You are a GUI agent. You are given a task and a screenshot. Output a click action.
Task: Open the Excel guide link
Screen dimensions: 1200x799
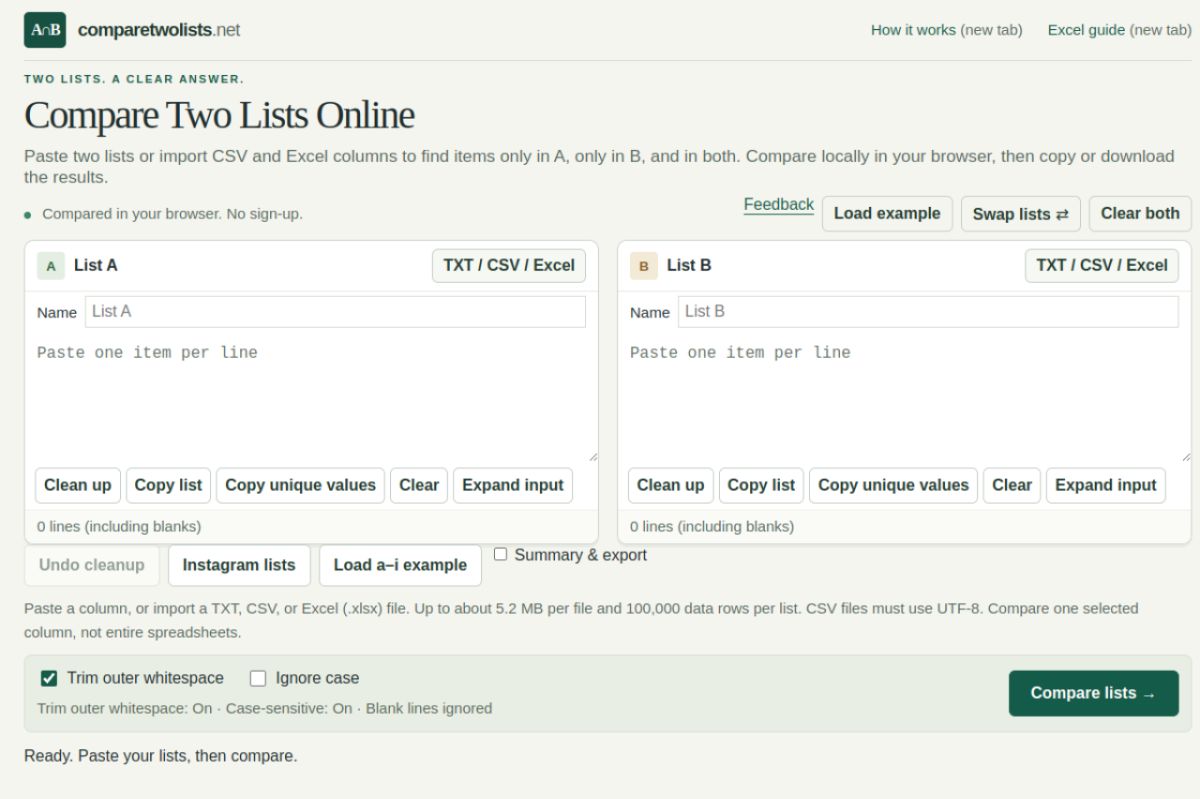point(1120,30)
